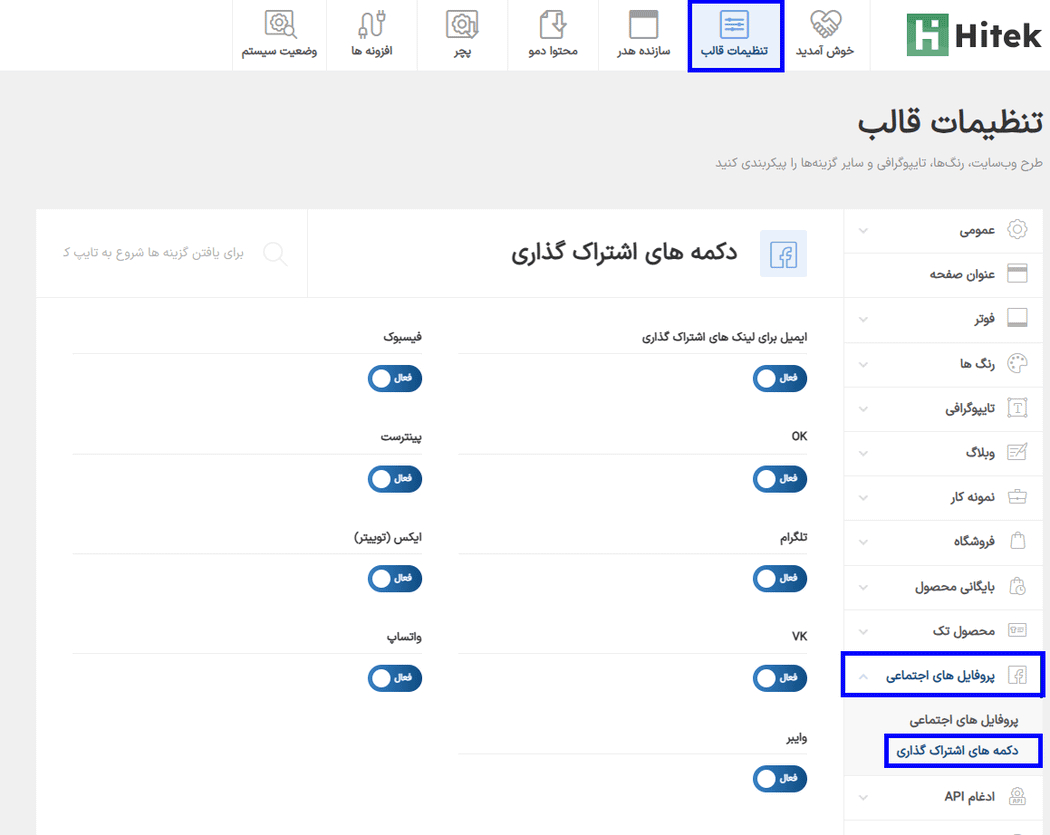Open the افزونه ها tab
This screenshot has width=1050, height=835.
(x=372, y=35)
